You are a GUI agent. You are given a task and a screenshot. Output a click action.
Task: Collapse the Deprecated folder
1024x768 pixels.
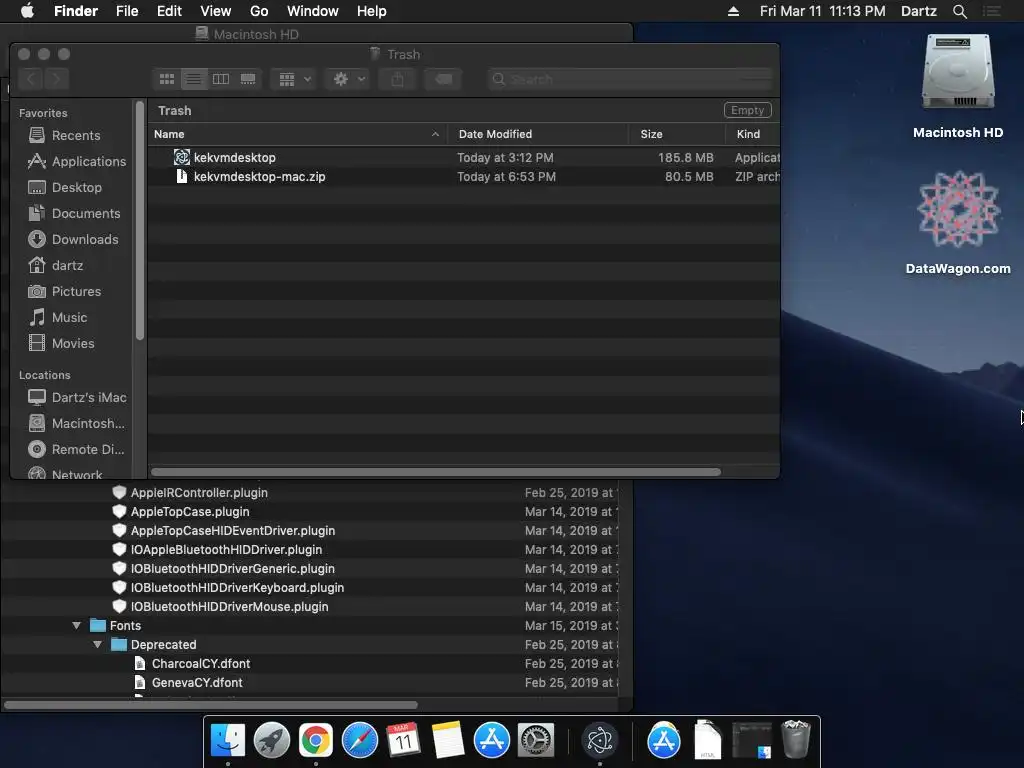point(97,645)
